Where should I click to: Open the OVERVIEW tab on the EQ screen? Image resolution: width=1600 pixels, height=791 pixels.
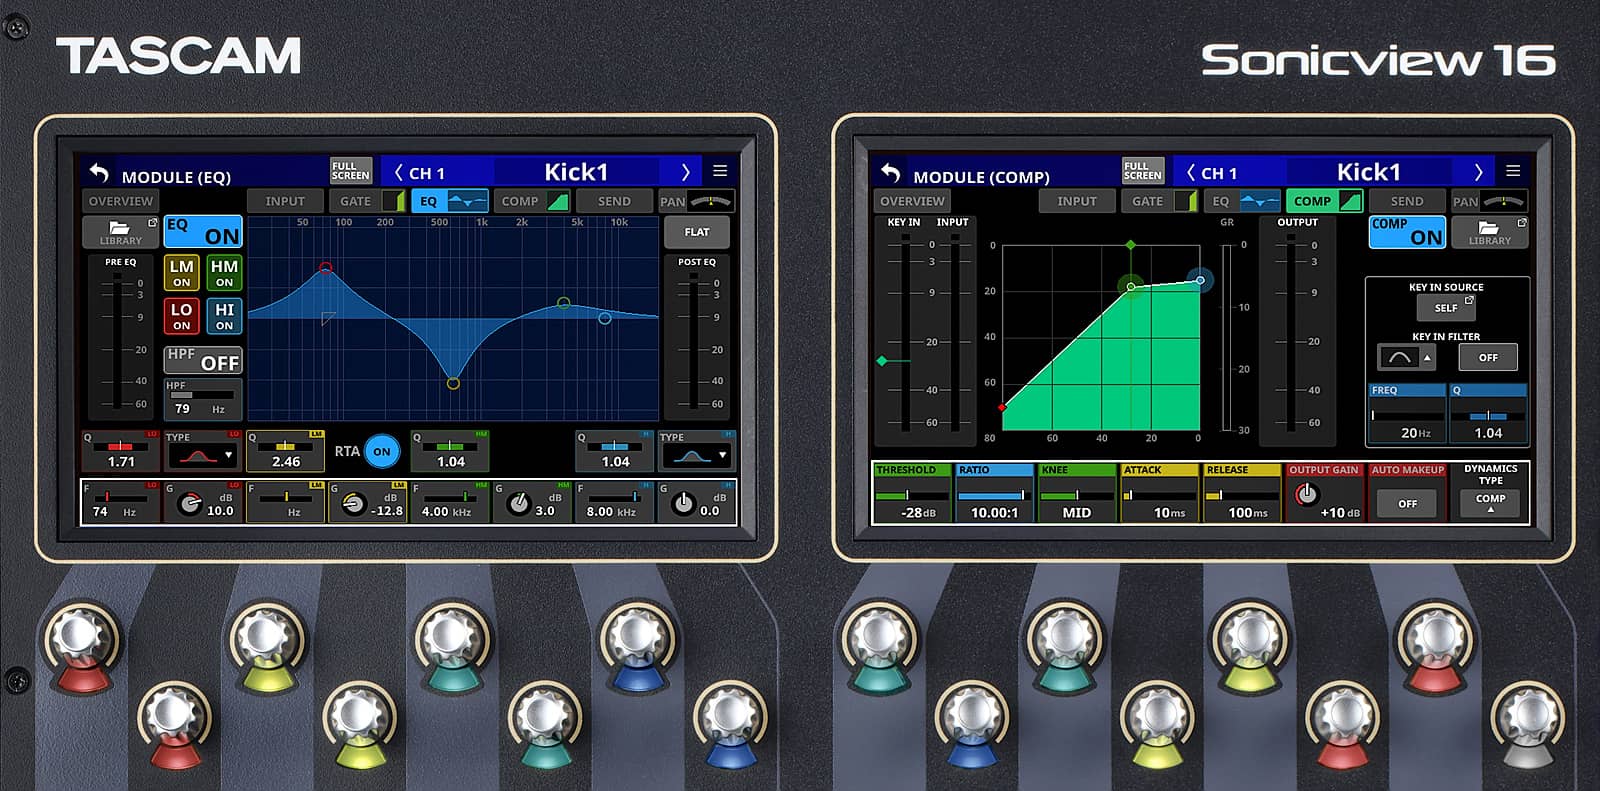(121, 201)
